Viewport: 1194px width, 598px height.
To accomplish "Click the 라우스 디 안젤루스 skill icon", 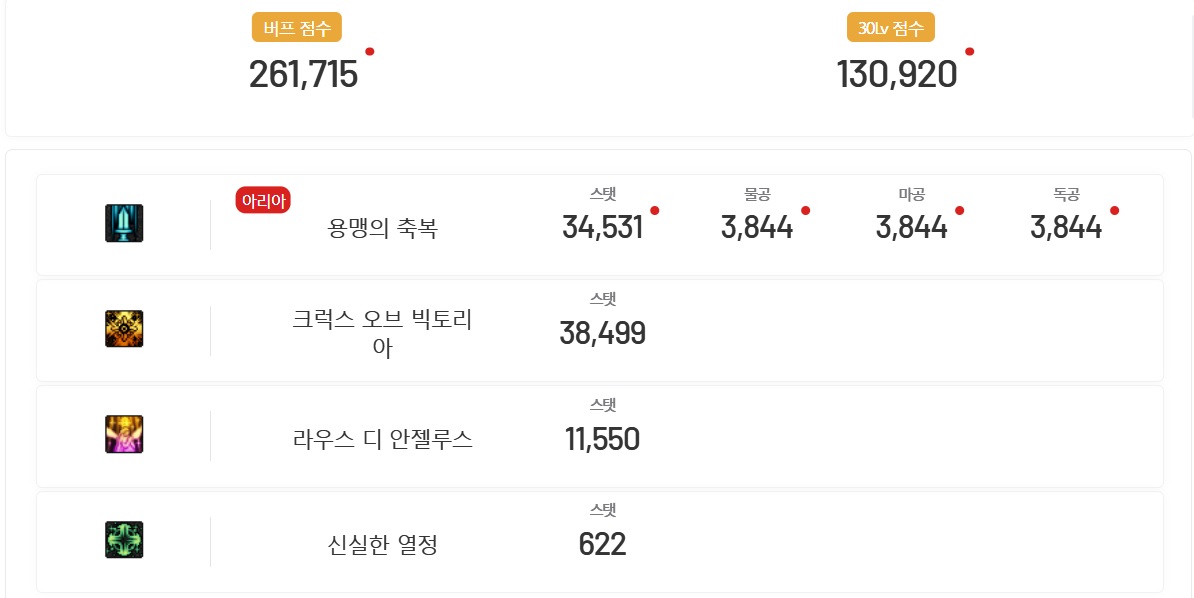I will pos(124,434).
